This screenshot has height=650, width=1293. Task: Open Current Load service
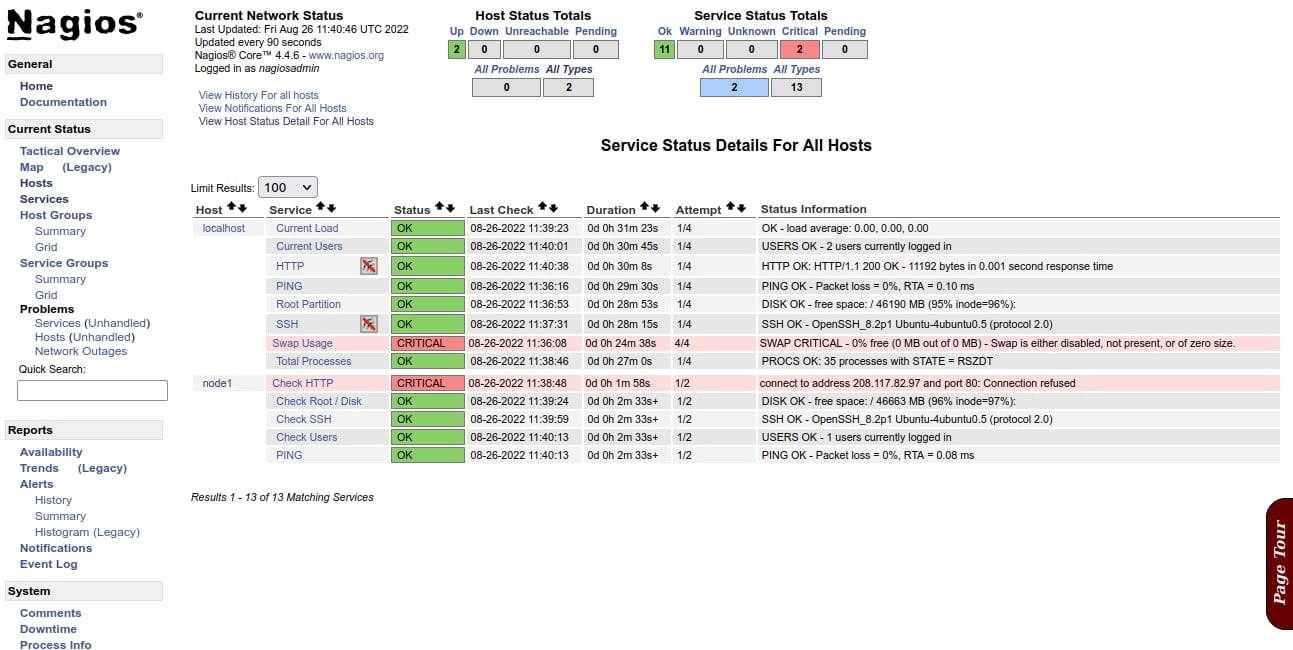pos(307,228)
